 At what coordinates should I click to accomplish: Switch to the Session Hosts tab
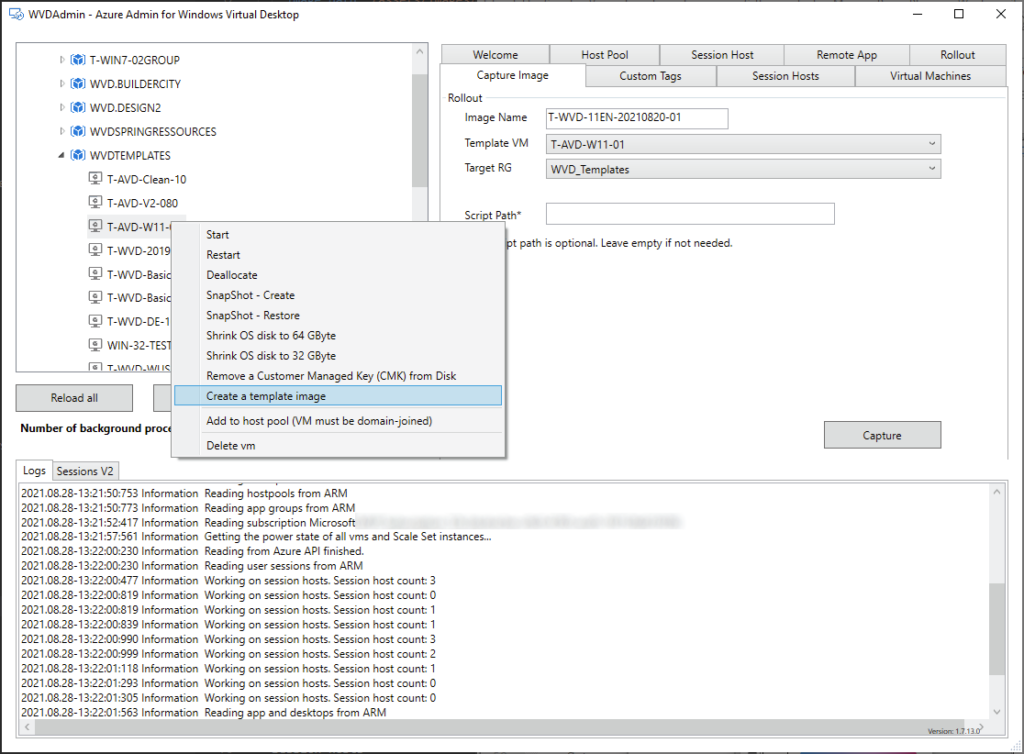point(785,76)
